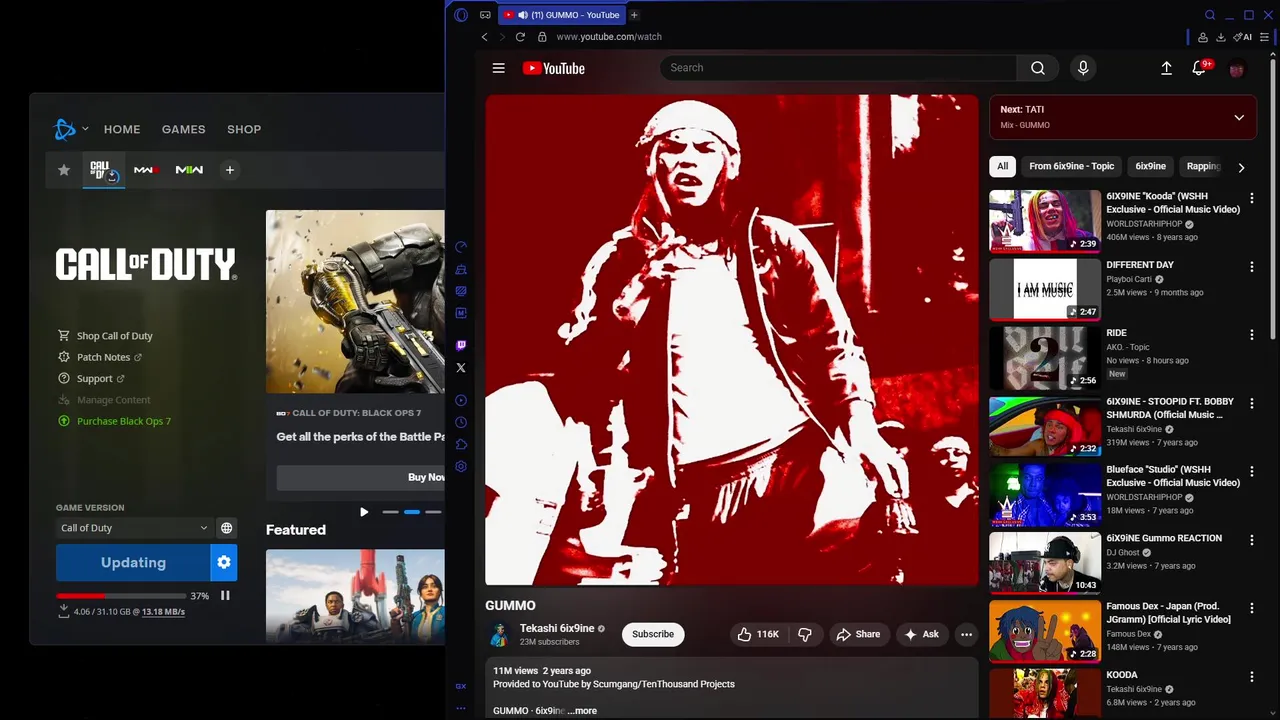Open options for 6IX9INE Kooda video
Image resolution: width=1280 pixels, height=720 pixels.
tap(1252, 199)
